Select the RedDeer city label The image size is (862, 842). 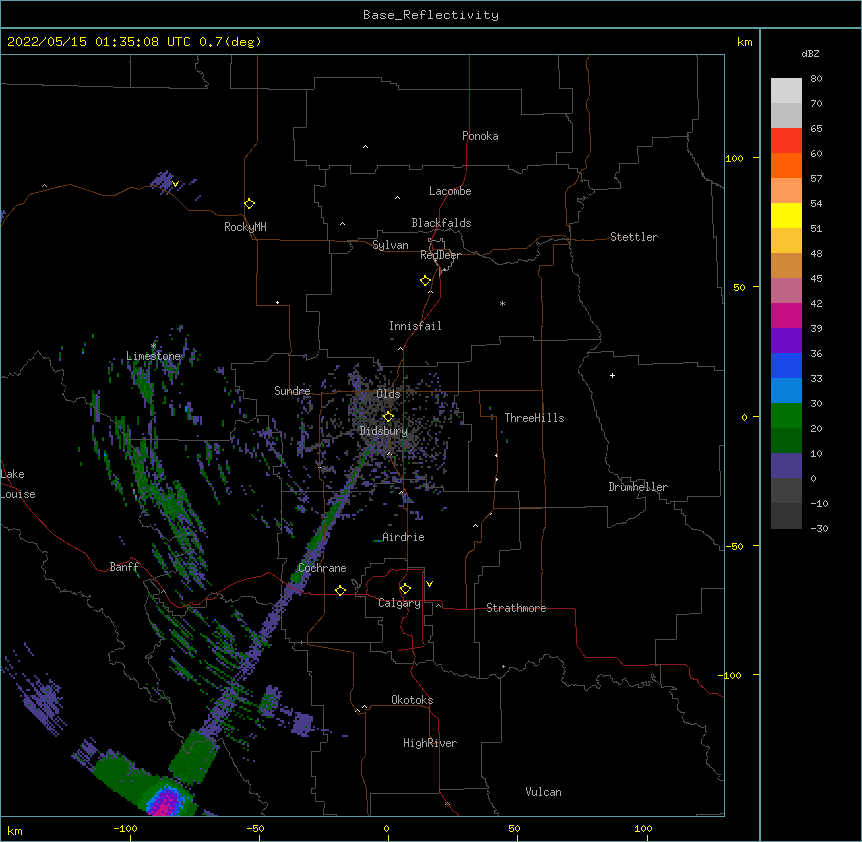pyautogui.click(x=440, y=255)
